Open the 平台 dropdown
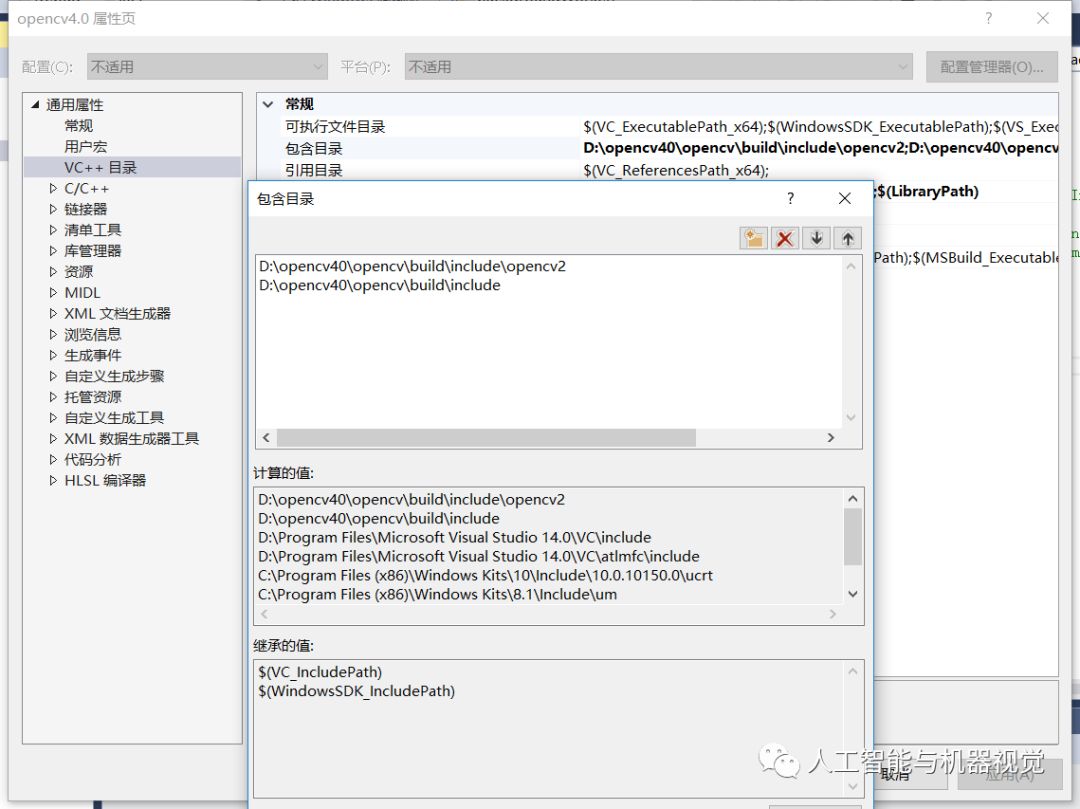 [x=658, y=67]
